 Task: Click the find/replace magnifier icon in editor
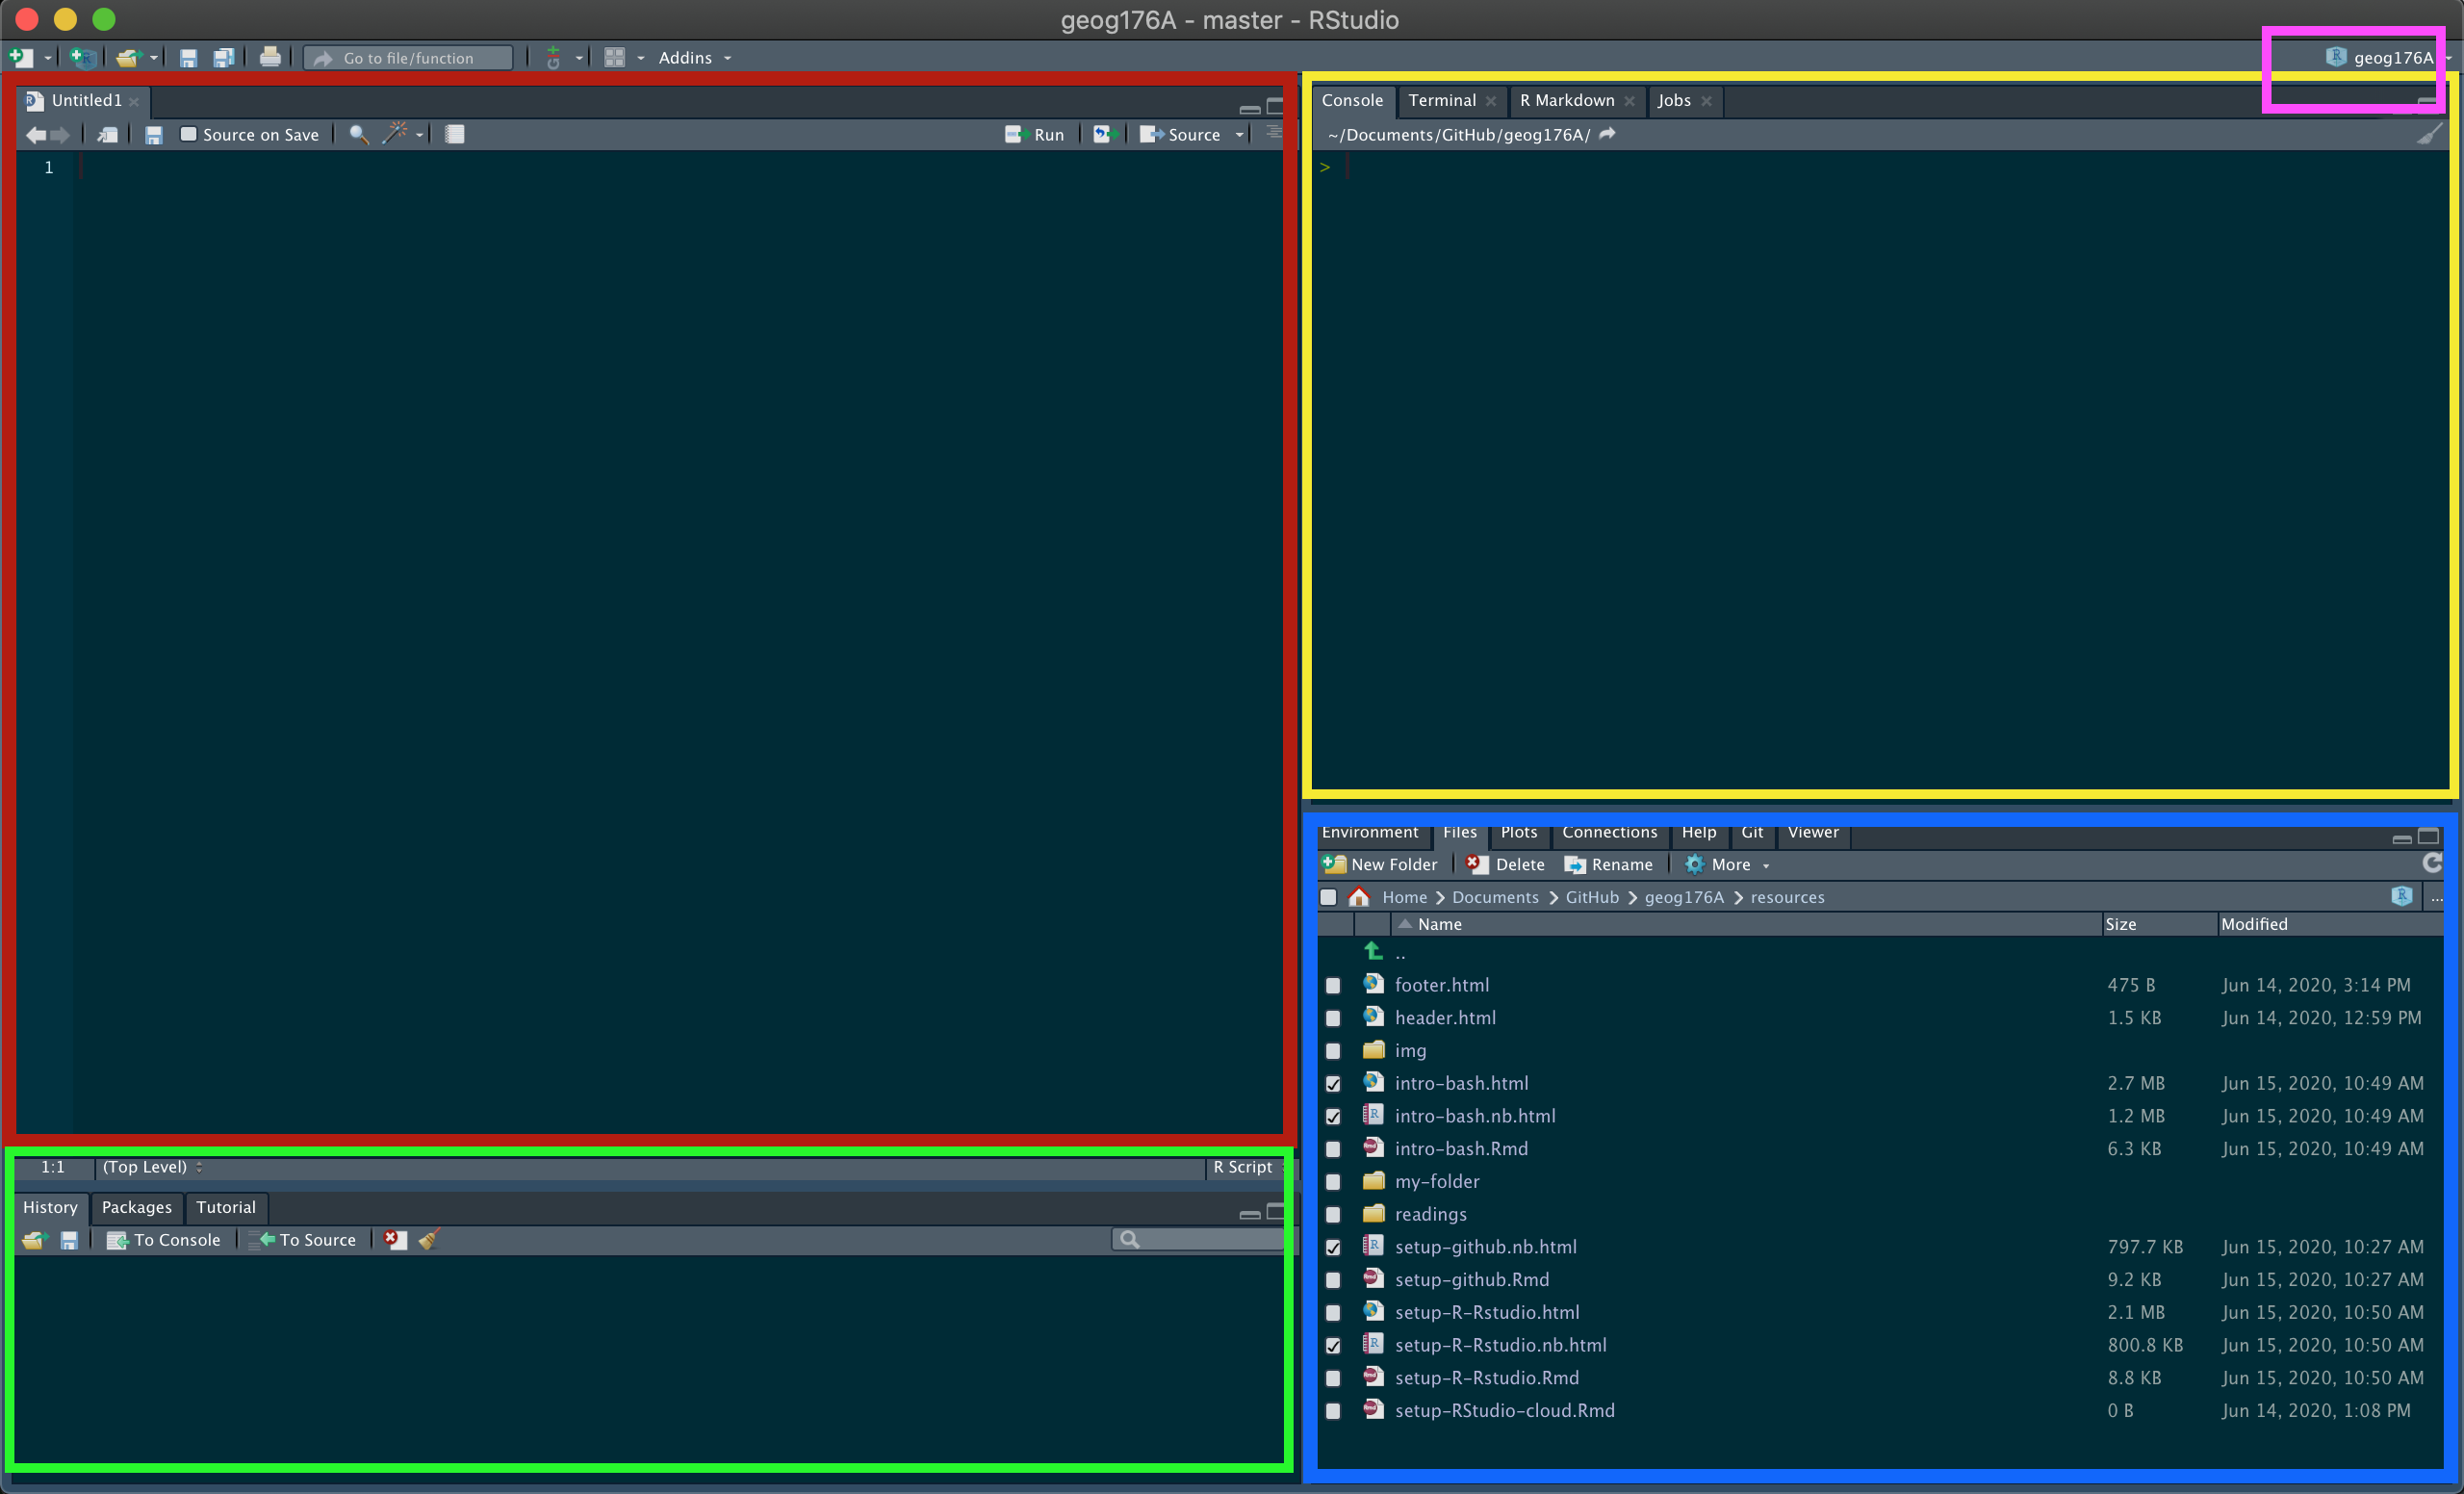coord(358,134)
